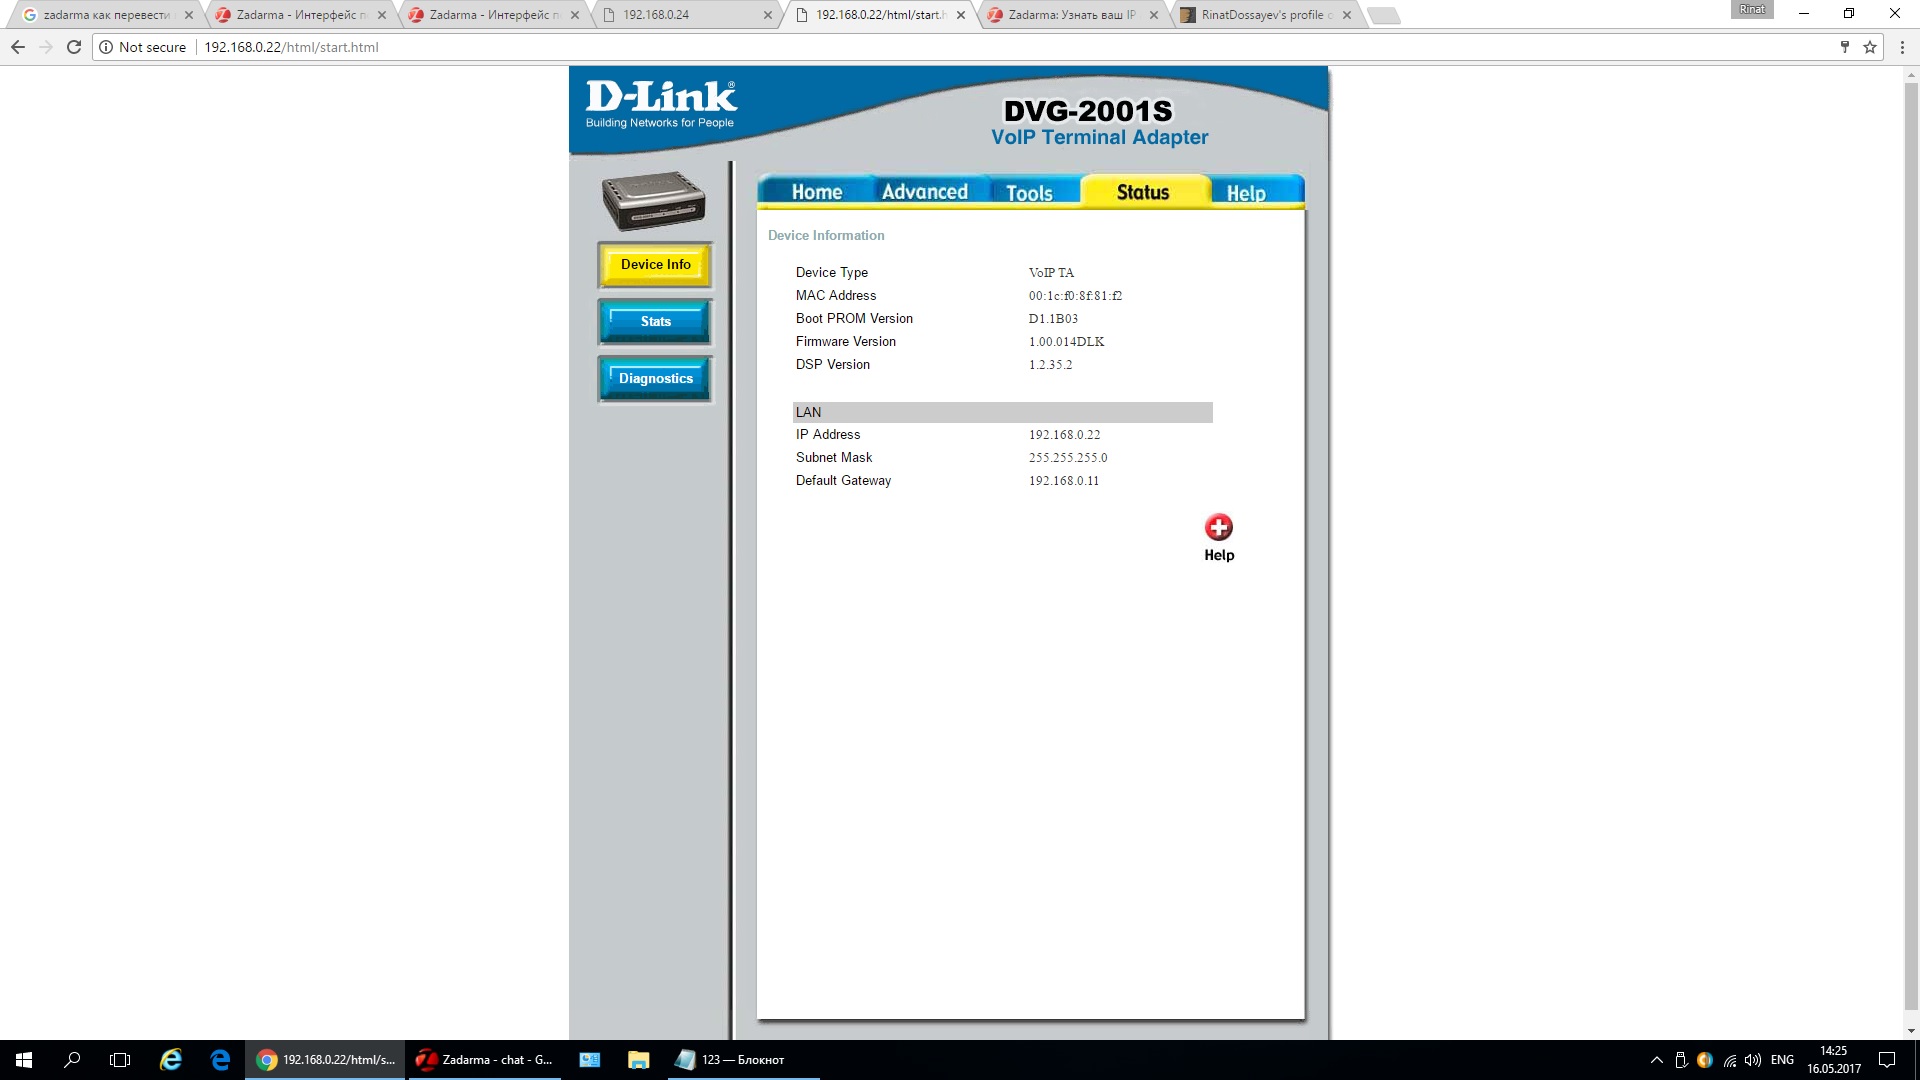This screenshot has width=1920, height=1080.
Task: Open File Explorer from the taskbar
Action: point(638,1060)
